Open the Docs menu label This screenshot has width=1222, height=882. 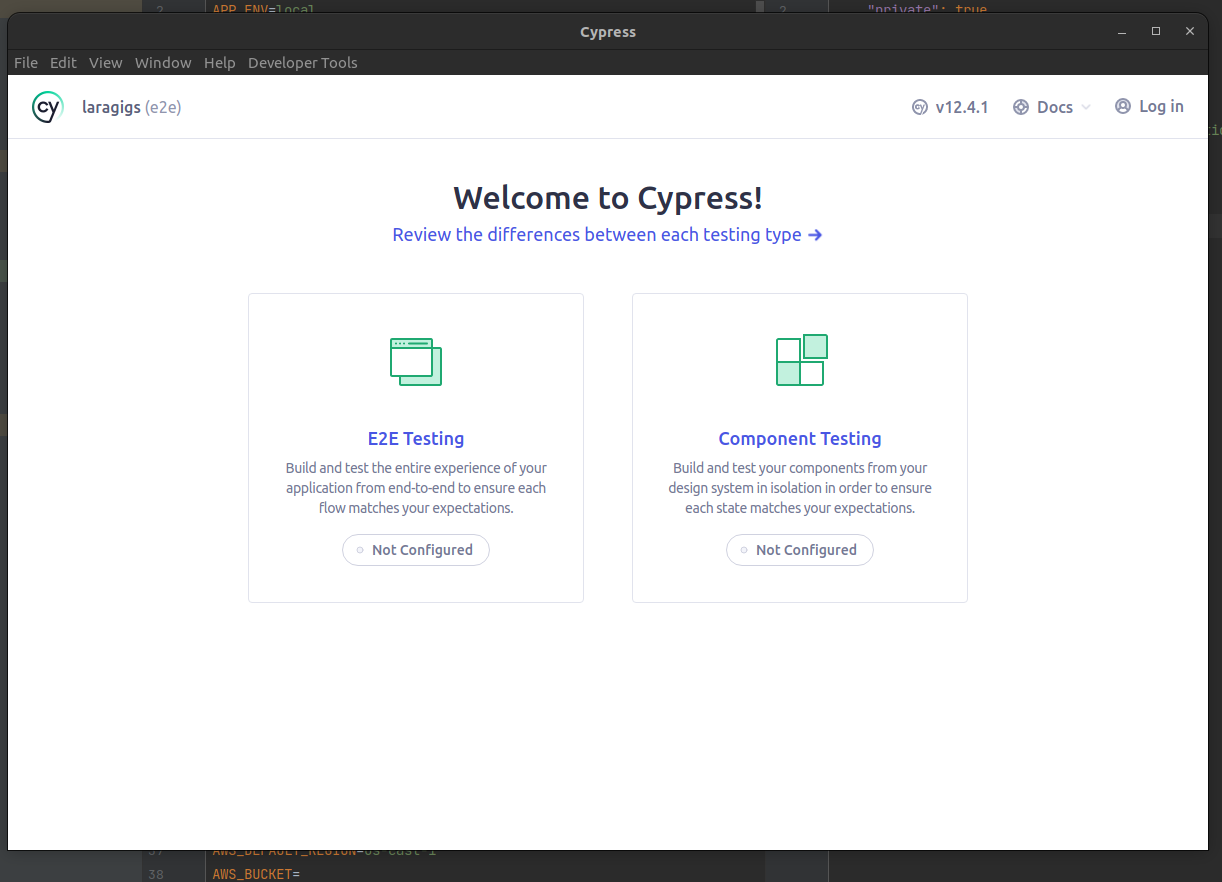coord(1055,107)
